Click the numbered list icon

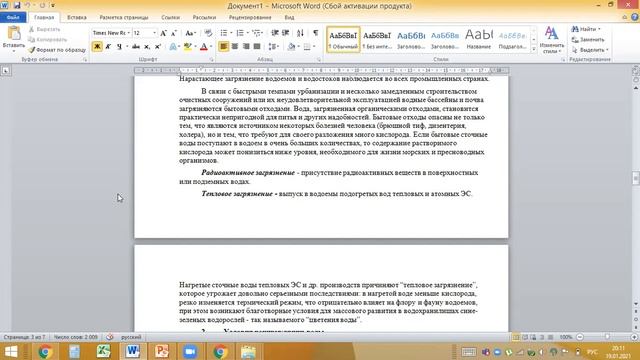click(x=240, y=33)
